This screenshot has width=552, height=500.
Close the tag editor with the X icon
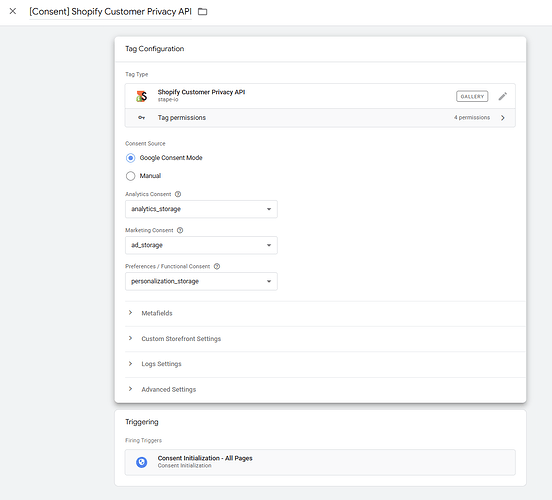tap(13, 11)
